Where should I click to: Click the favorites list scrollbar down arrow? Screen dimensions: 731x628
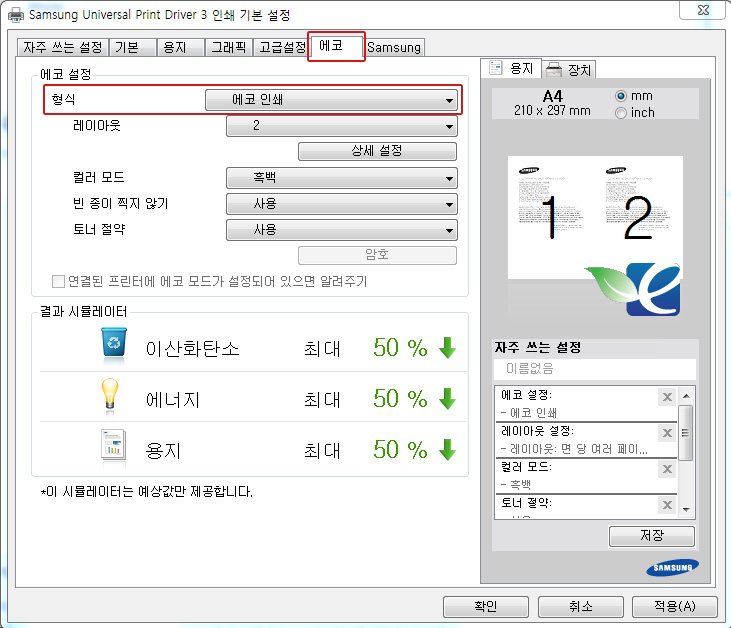pos(686,510)
